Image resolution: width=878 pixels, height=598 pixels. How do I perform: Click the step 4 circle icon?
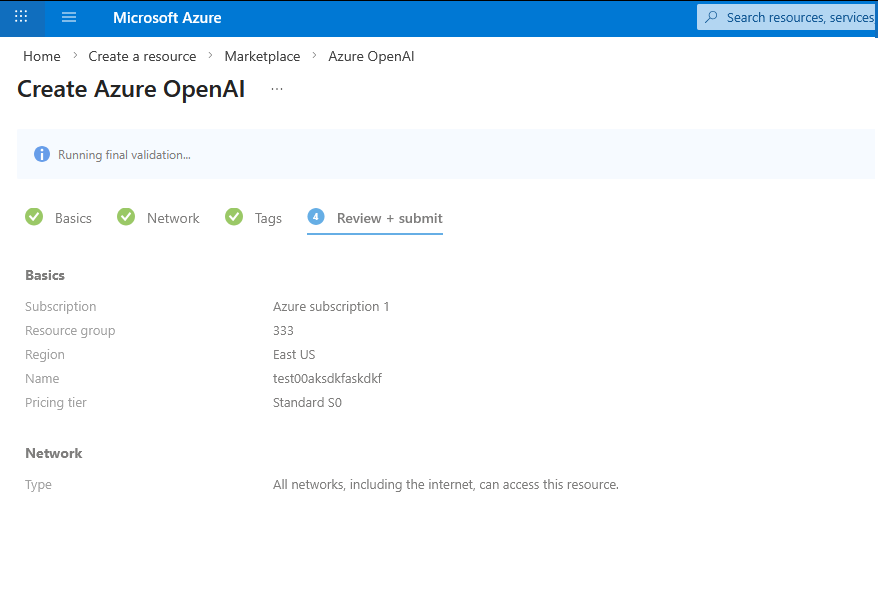(x=316, y=217)
